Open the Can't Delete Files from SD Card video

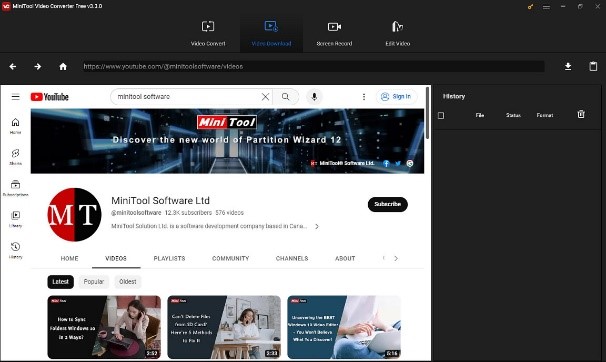[224, 327]
